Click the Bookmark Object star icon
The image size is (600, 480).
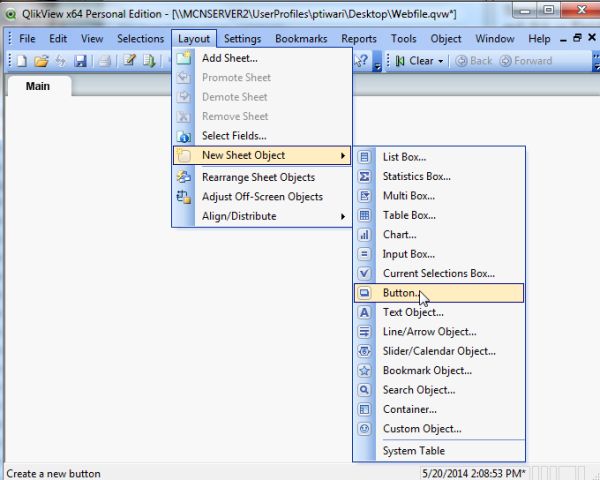(x=364, y=371)
